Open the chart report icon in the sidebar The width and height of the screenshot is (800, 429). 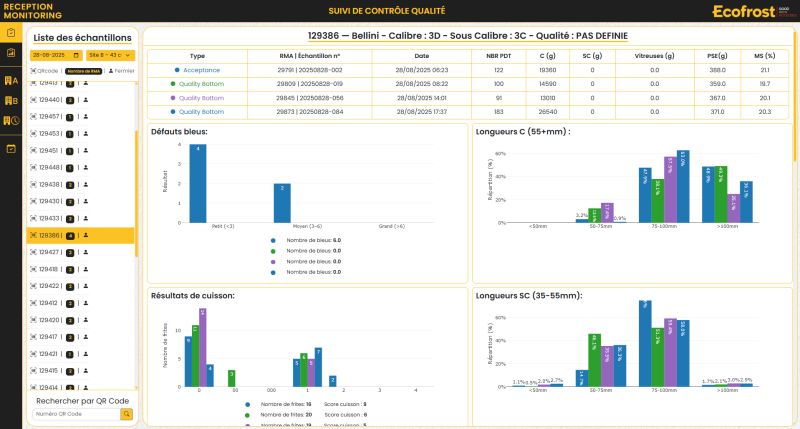pos(11,53)
